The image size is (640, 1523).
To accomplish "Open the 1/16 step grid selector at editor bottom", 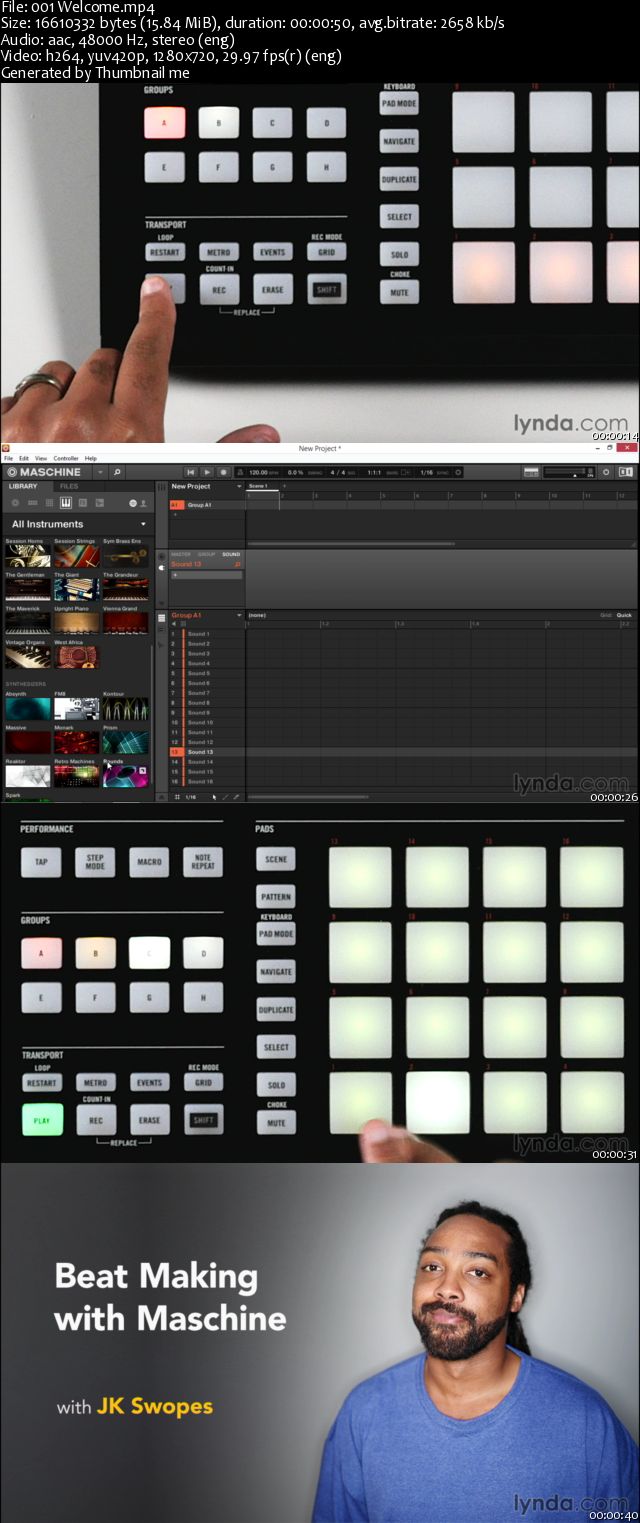I will coord(190,797).
